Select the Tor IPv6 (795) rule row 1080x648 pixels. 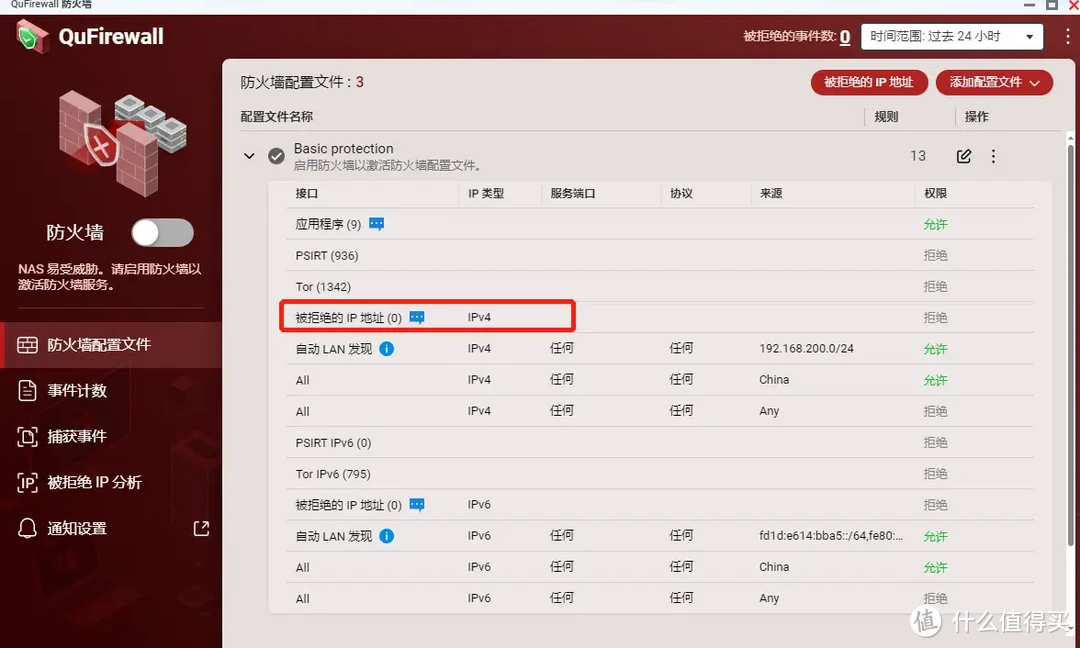click(x=660, y=474)
